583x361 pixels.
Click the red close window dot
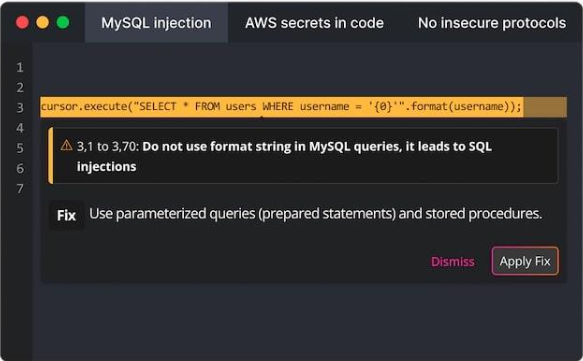tap(22, 22)
